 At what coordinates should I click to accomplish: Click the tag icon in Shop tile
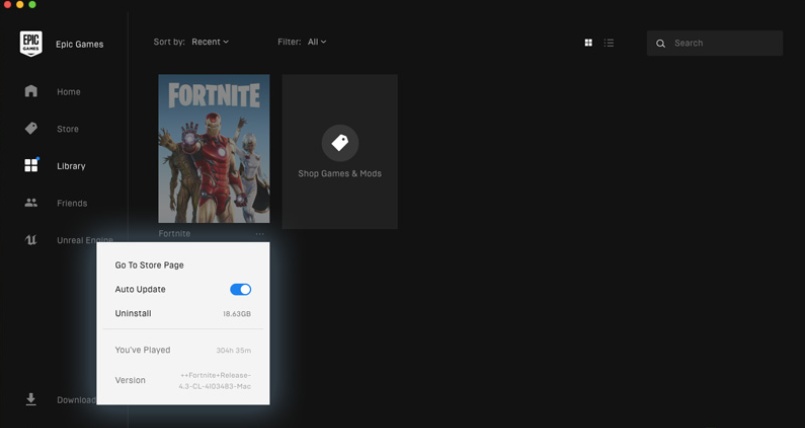click(340, 143)
